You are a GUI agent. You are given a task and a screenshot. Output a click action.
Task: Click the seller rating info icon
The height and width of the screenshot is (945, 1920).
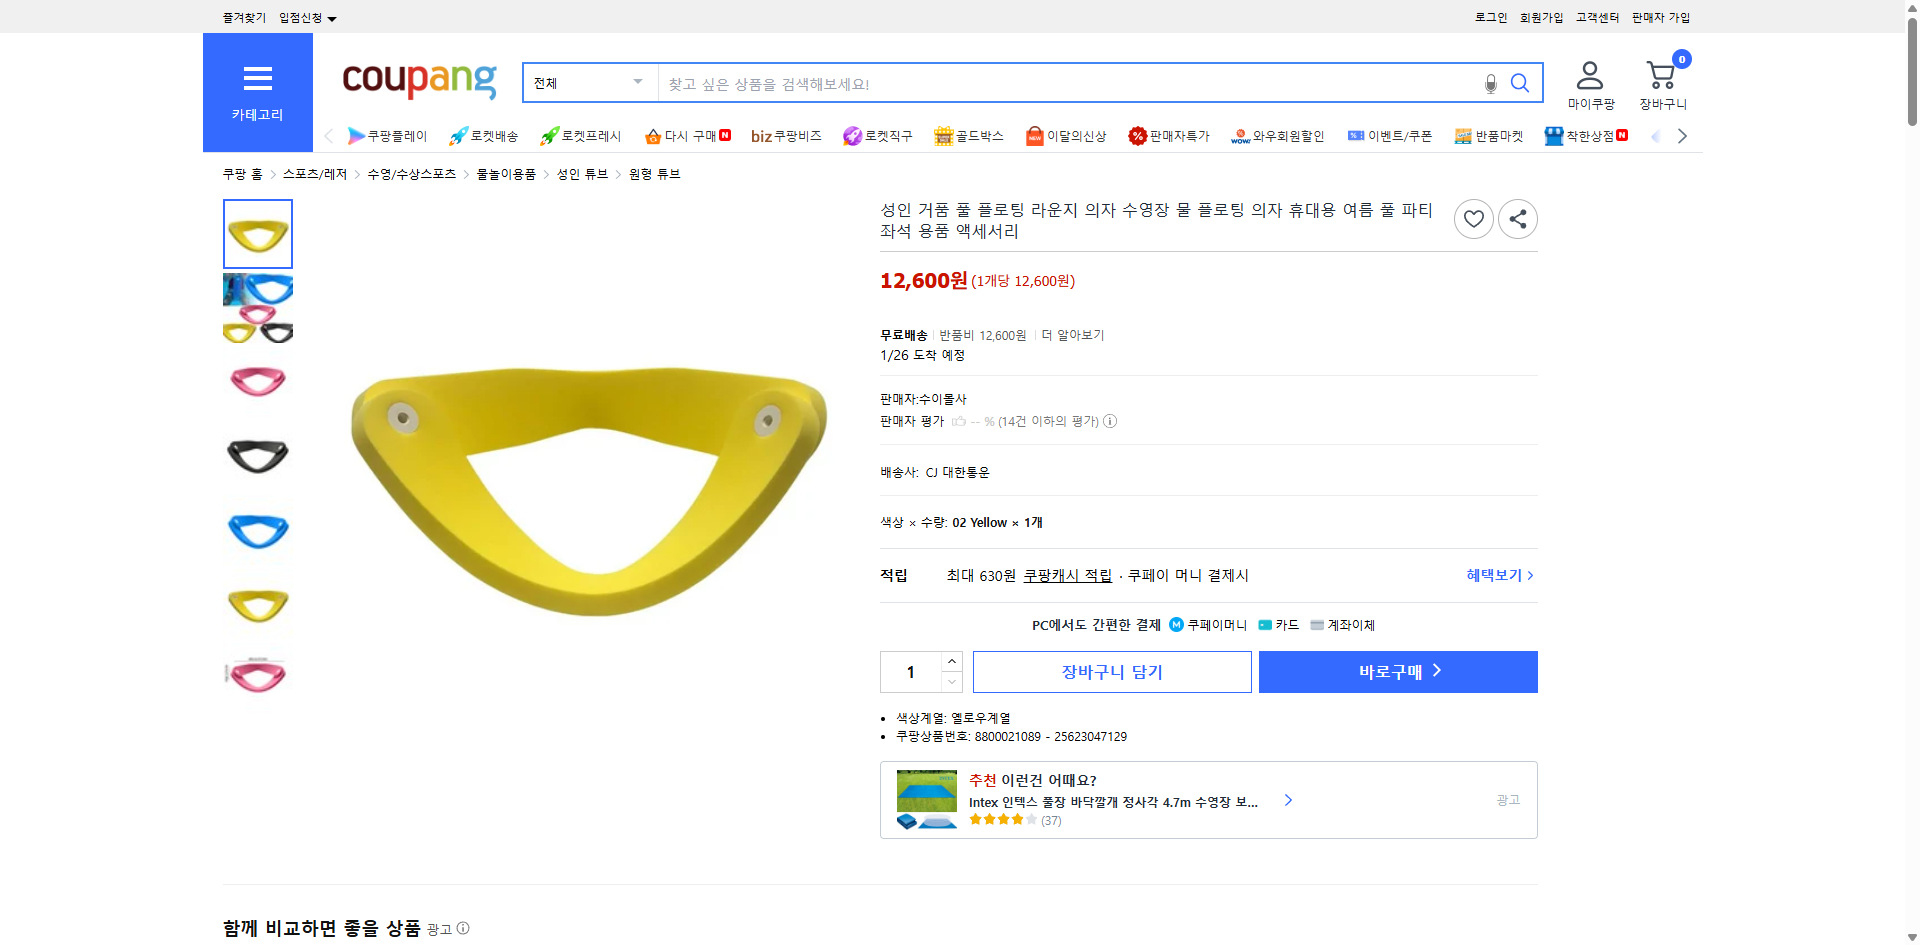pos(1110,421)
